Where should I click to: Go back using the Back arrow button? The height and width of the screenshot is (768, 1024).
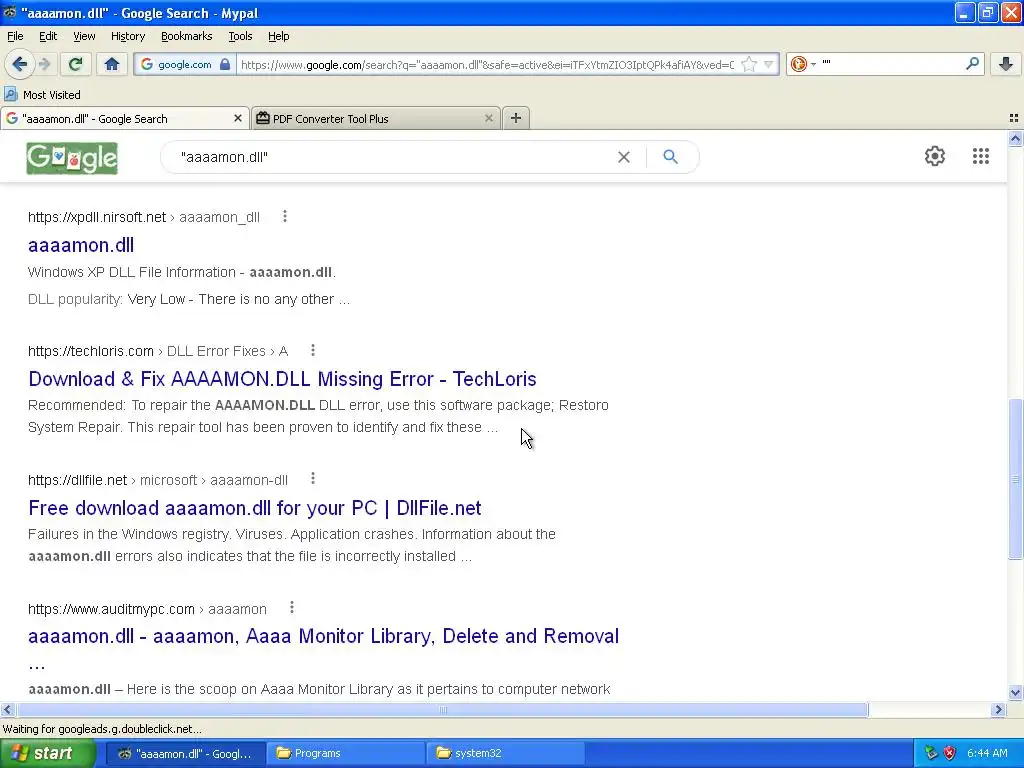click(x=20, y=64)
